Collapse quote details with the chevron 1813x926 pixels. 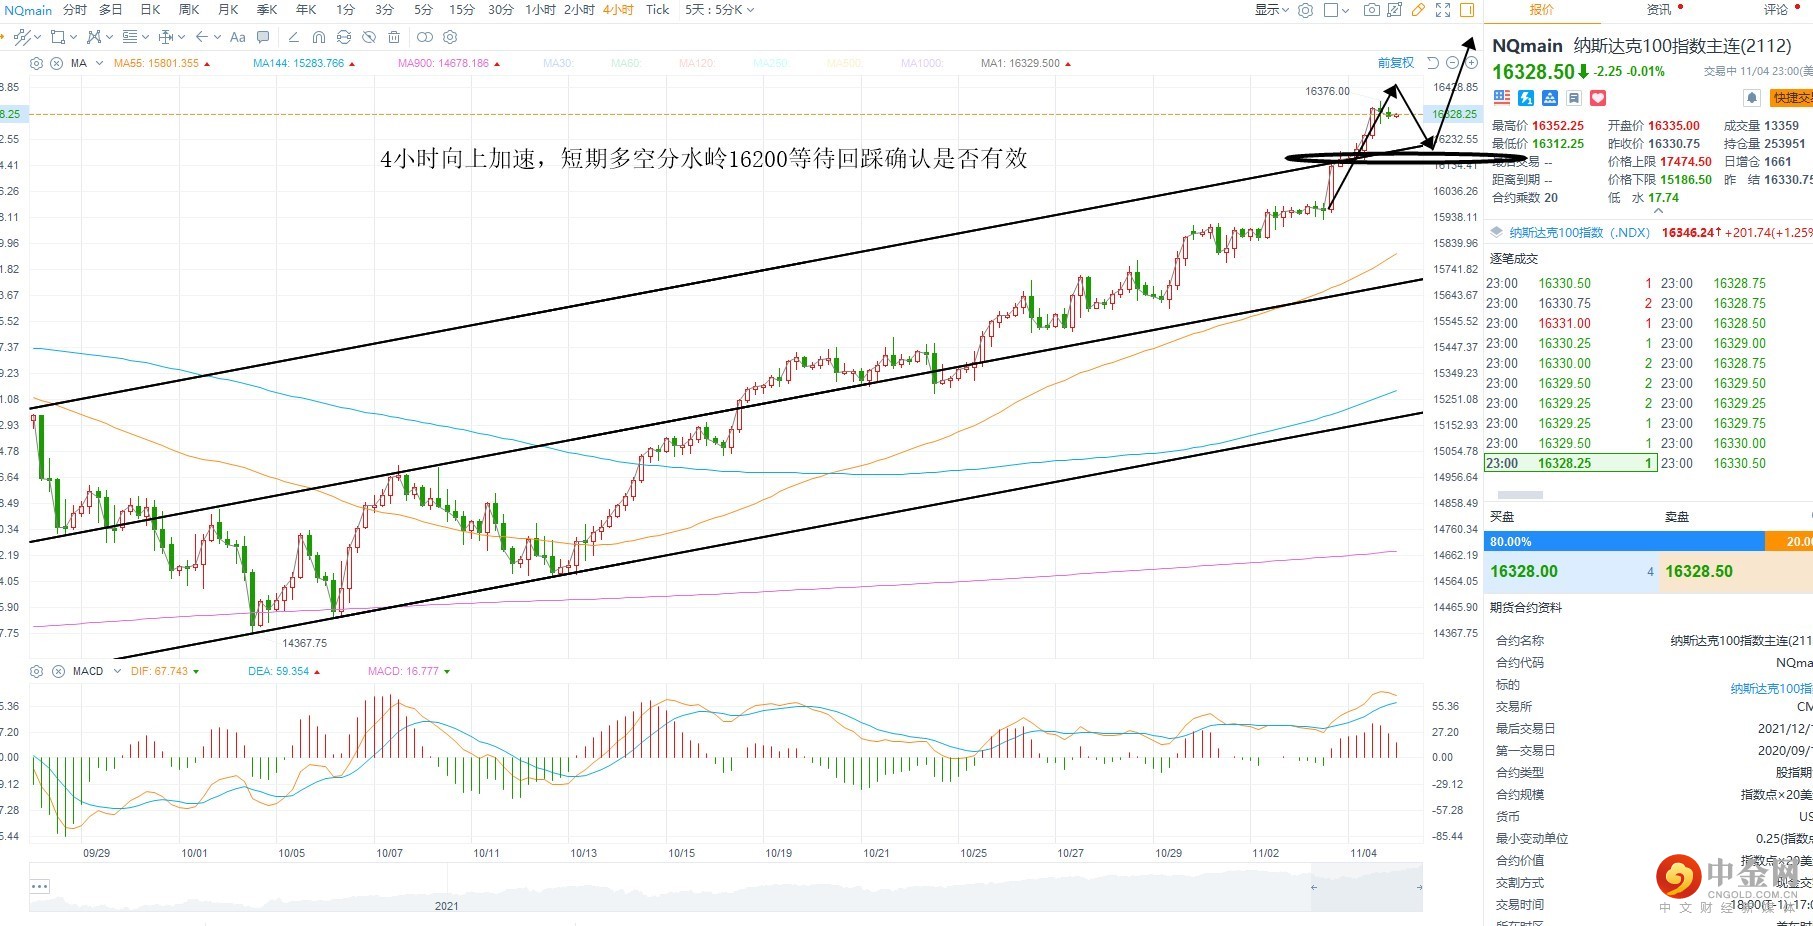[1658, 211]
